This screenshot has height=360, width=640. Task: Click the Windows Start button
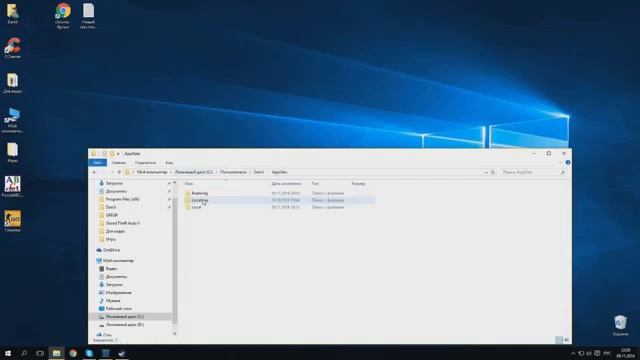pos(8,353)
